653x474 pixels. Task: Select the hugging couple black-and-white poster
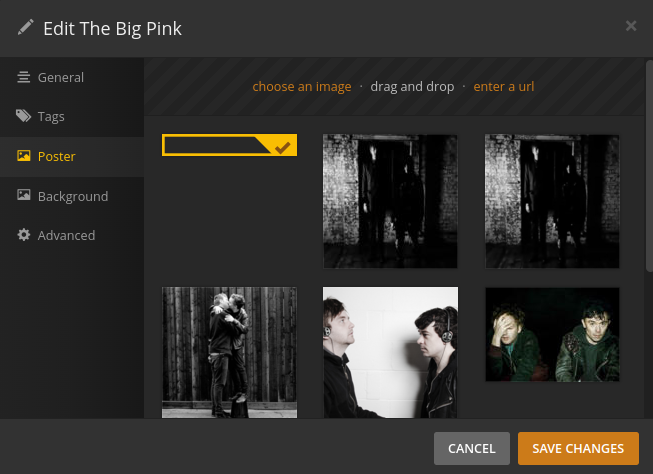pyautogui.click(x=229, y=352)
